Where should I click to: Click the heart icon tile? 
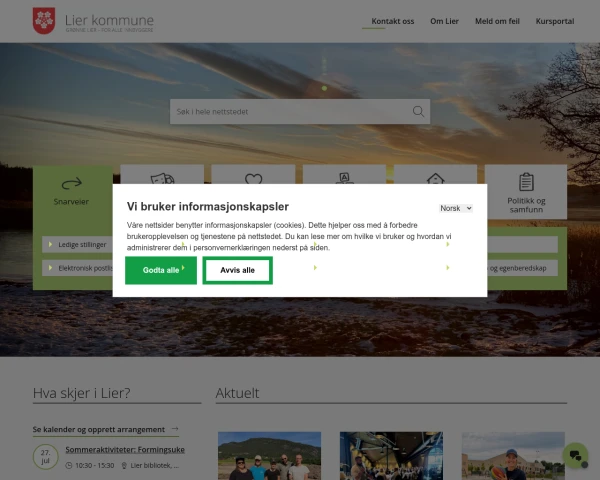coord(253,175)
